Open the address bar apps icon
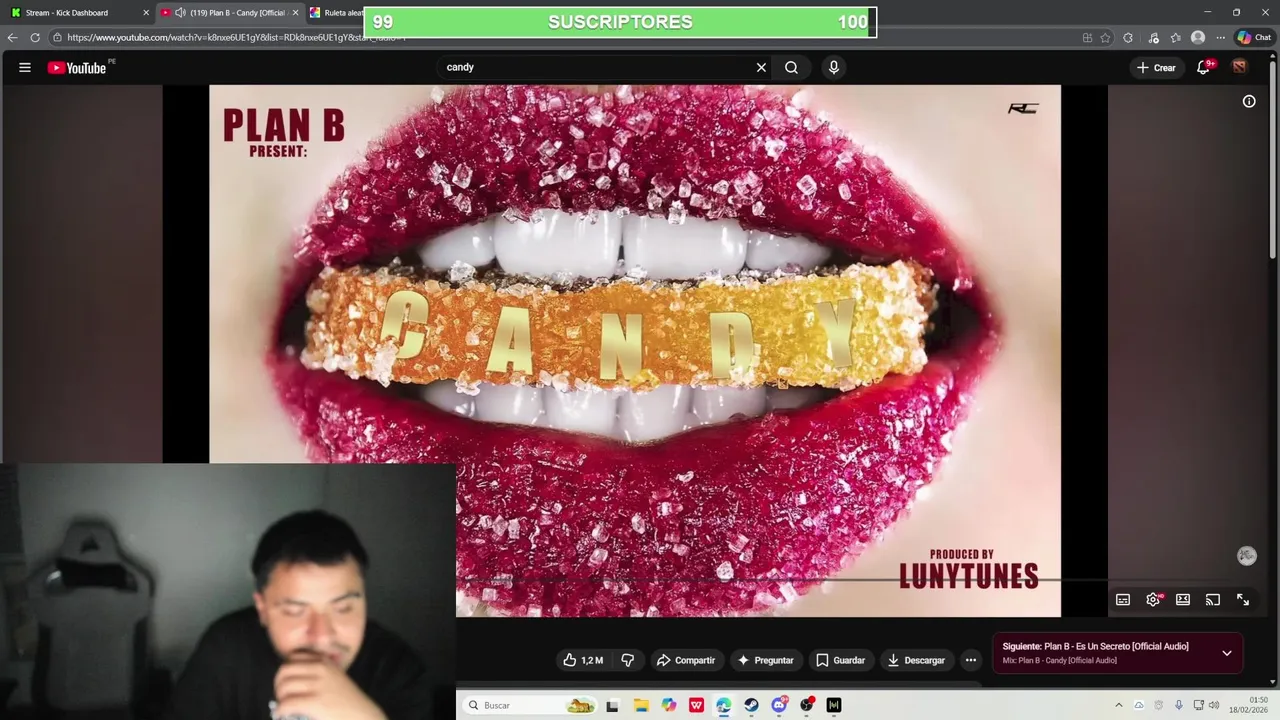Viewport: 1280px width, 720px height. tap(1087, 37)
